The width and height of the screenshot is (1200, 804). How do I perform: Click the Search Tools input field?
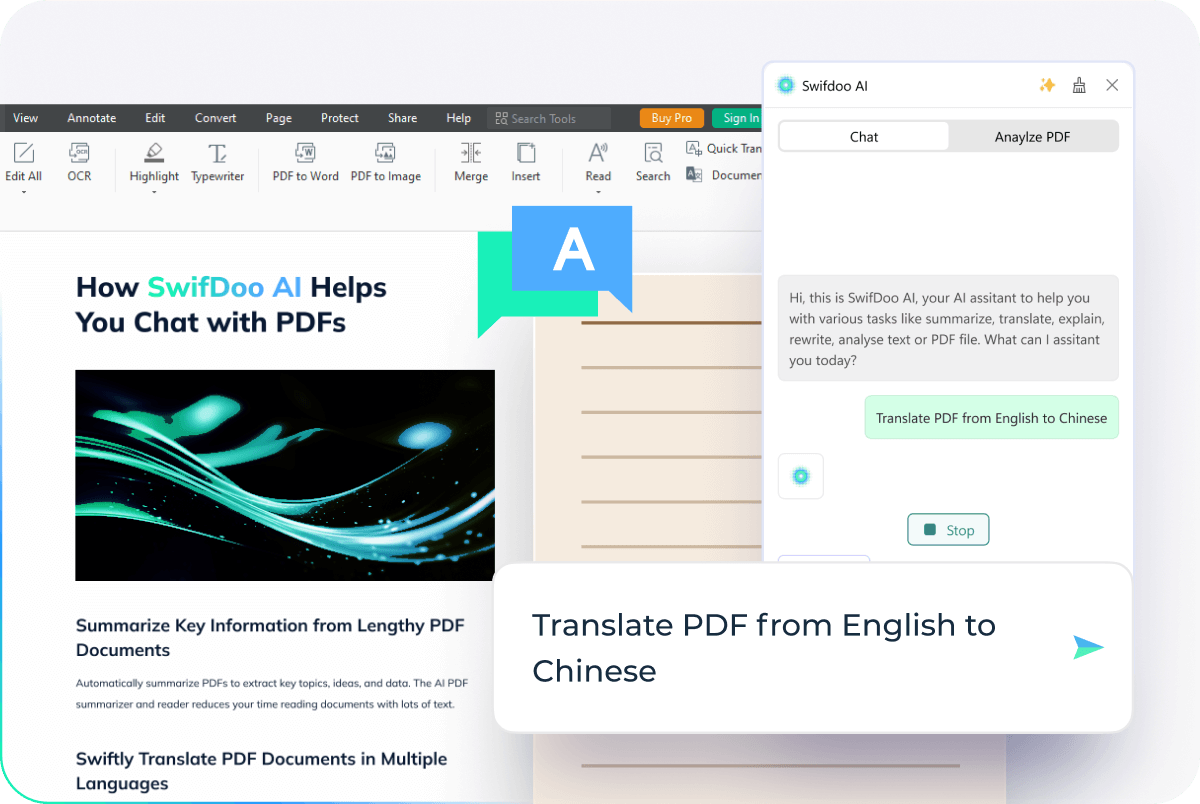[549, 119]
